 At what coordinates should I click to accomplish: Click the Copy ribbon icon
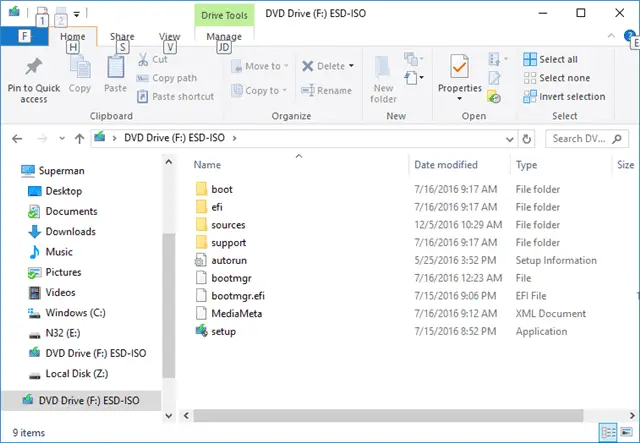click(80, 67)
